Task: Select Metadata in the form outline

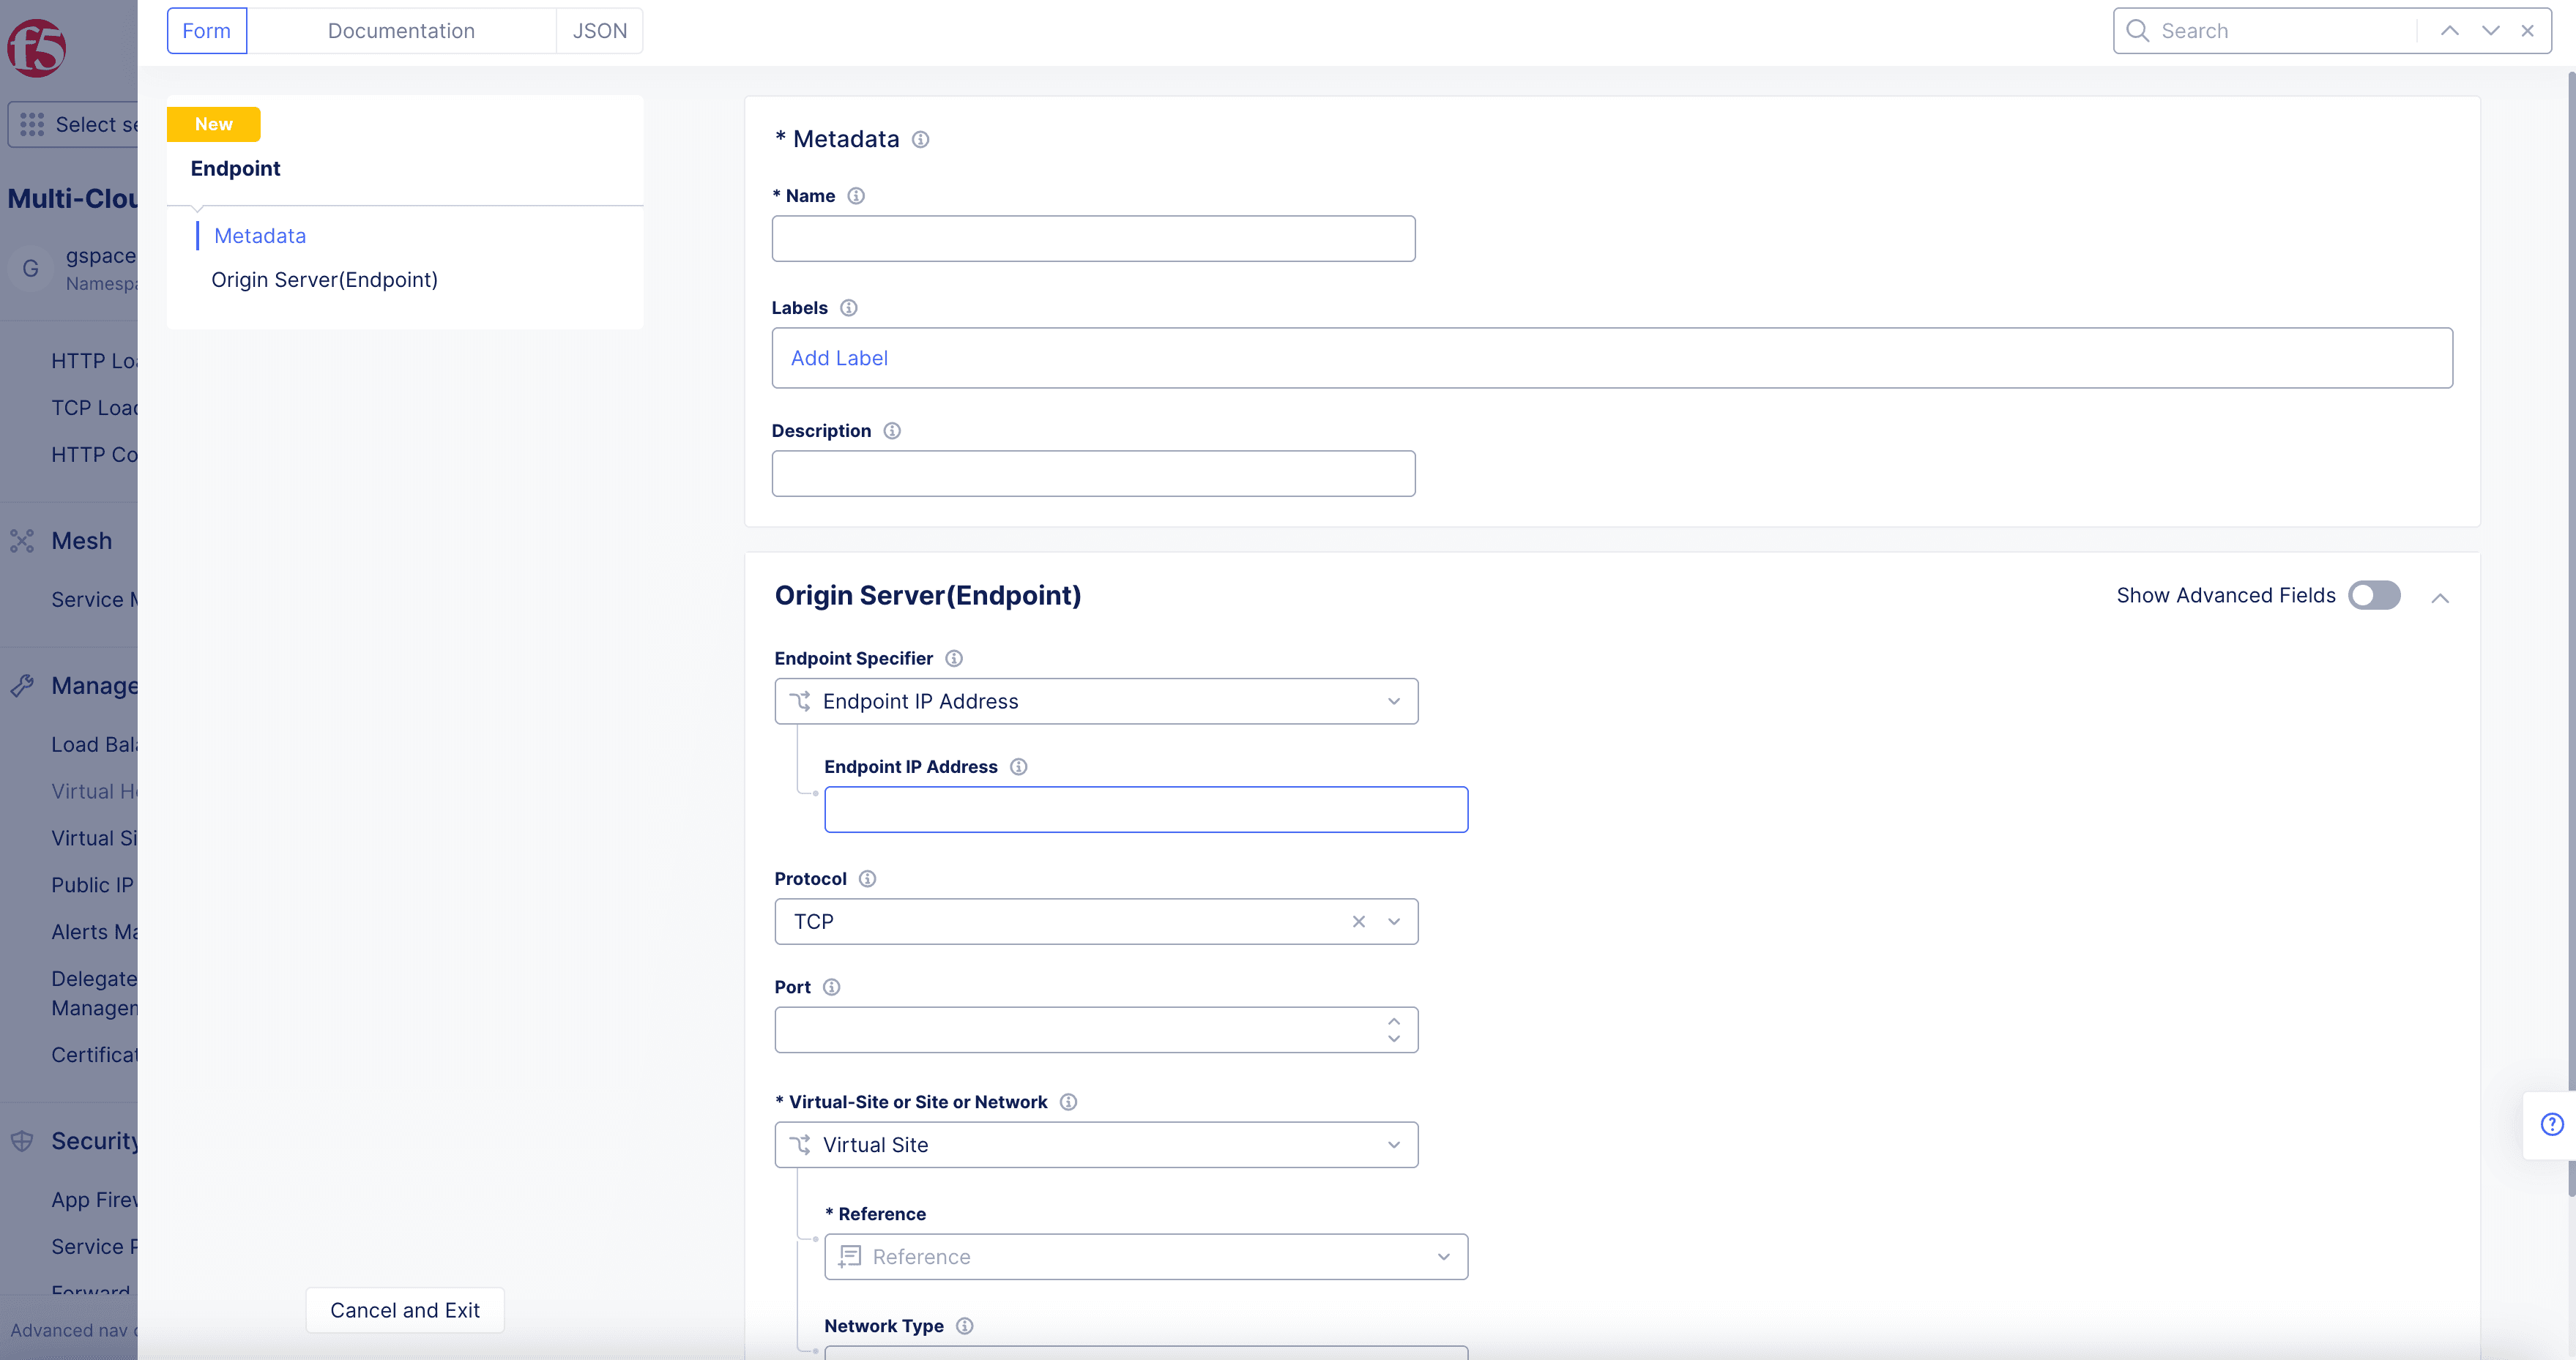Action: (260, 236)
